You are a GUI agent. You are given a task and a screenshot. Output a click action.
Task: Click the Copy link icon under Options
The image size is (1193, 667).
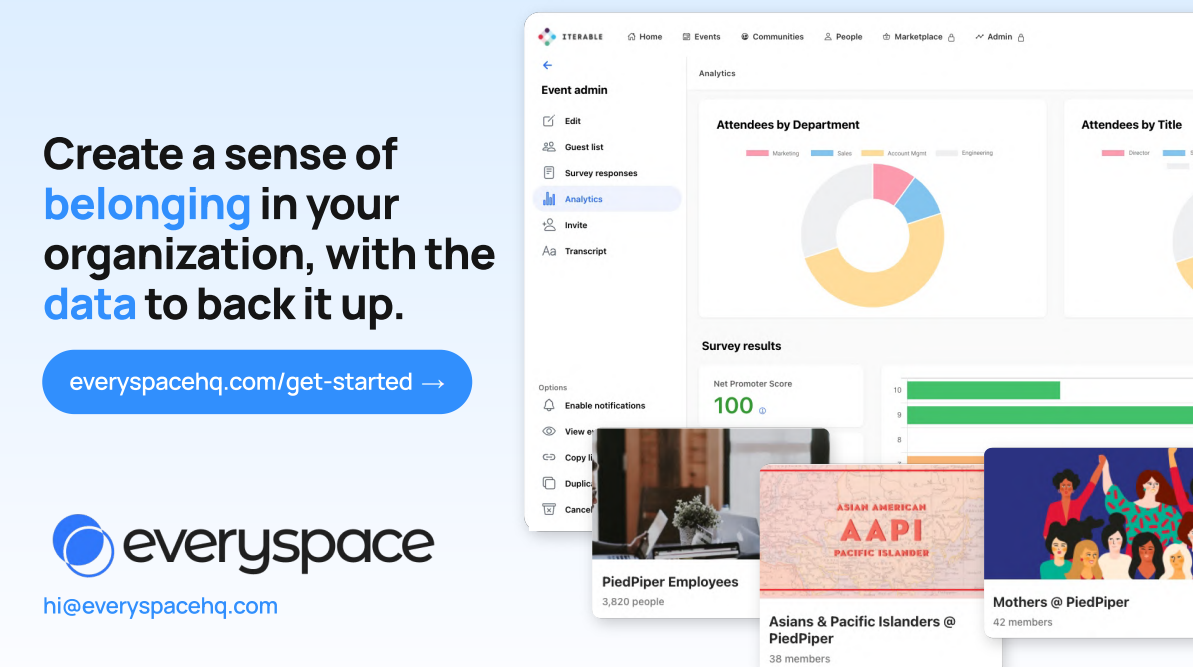(551, 457)
